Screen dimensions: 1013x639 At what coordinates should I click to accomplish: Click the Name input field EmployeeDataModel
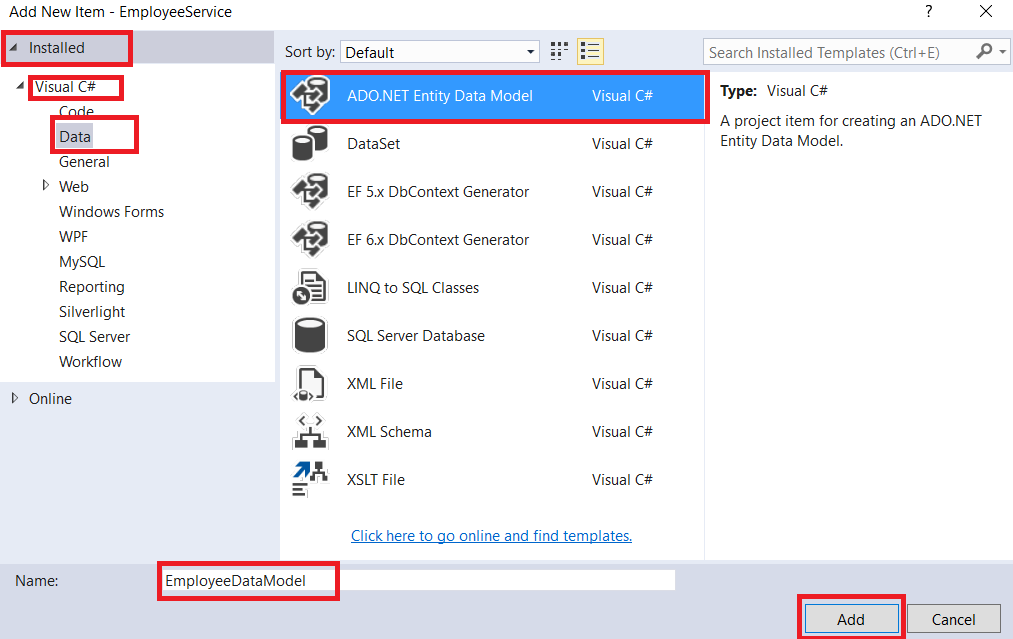pyautogui.click(x=417, y=580)
